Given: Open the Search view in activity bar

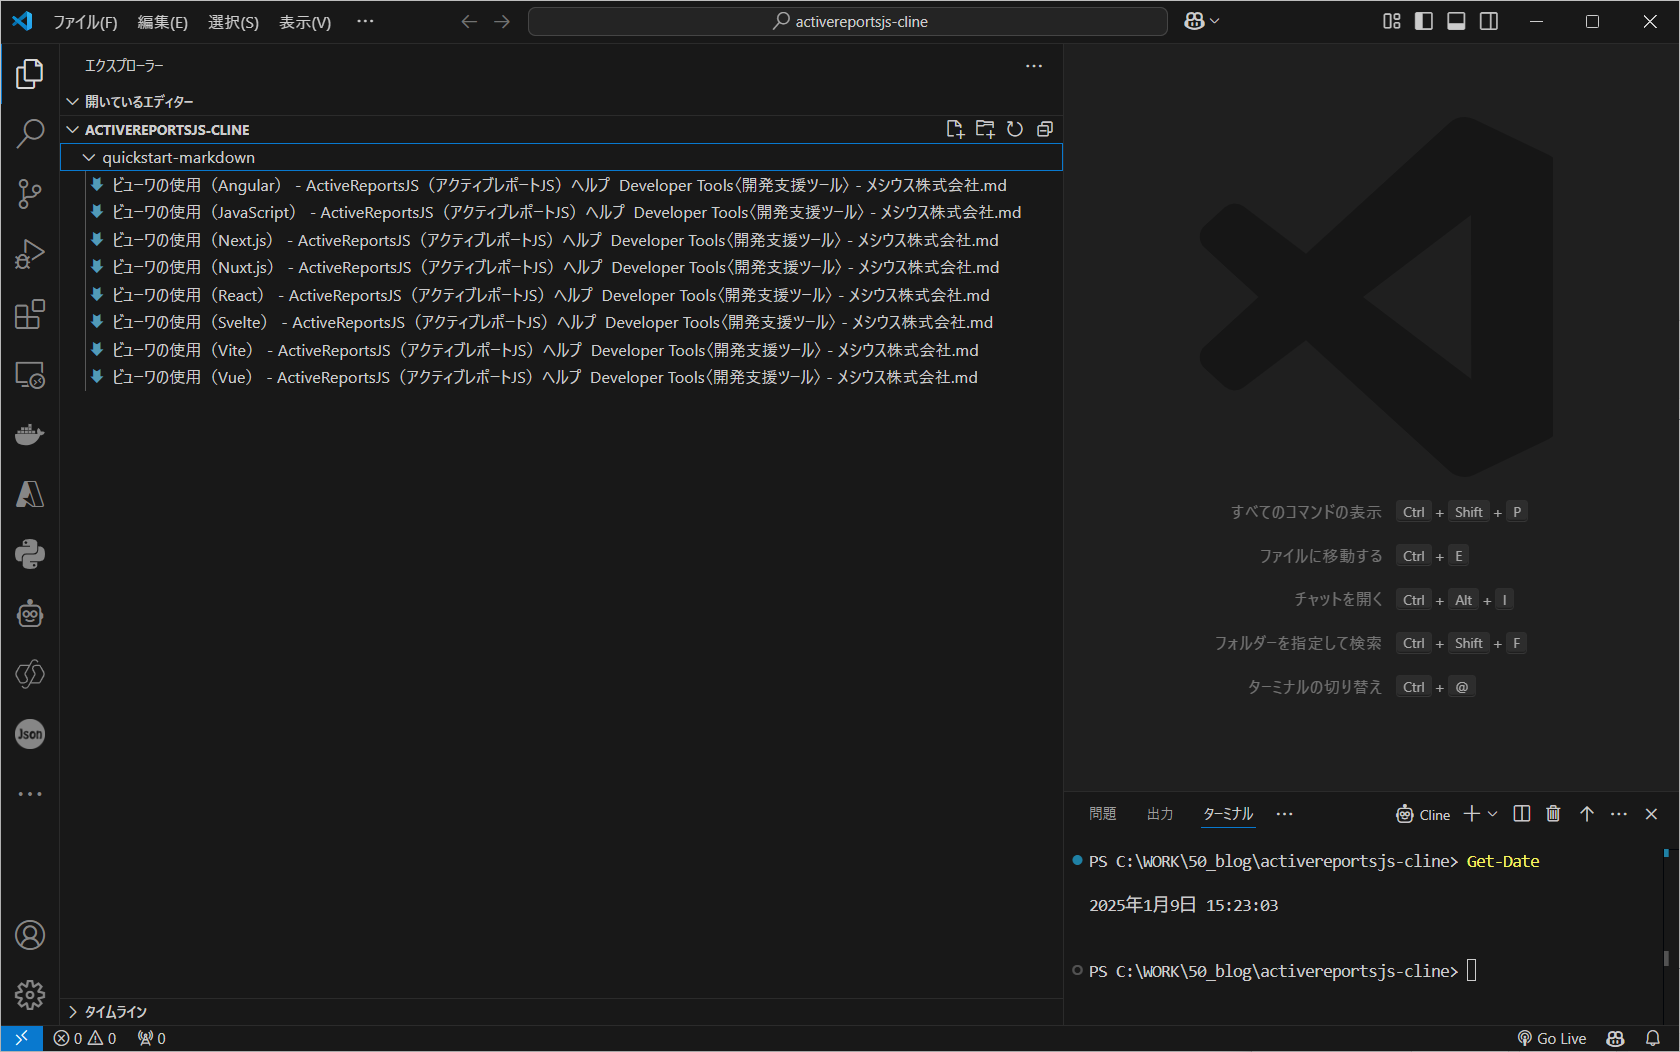Looking at the screenshot, I should [30, 134].
